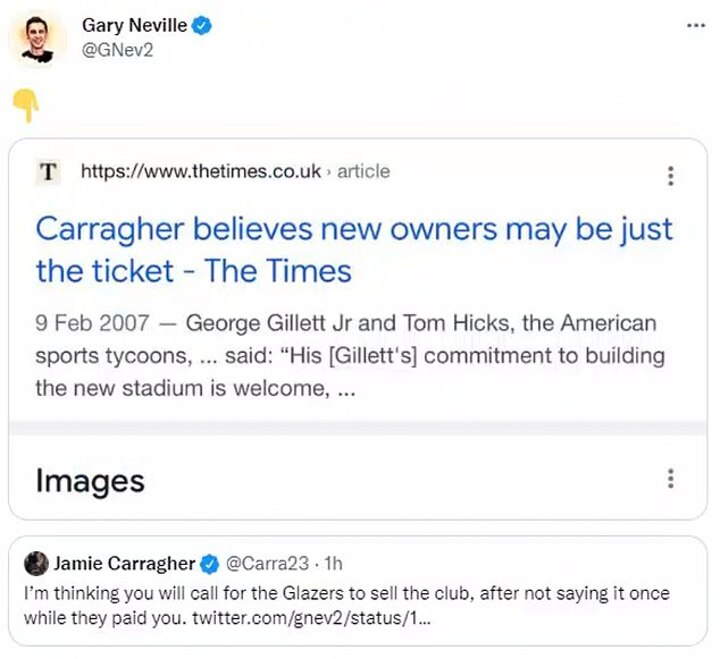The width and height of the screenshot is (720, 659).
Task: Open the search result's three-dot options
Action: [x=670, y=176]
